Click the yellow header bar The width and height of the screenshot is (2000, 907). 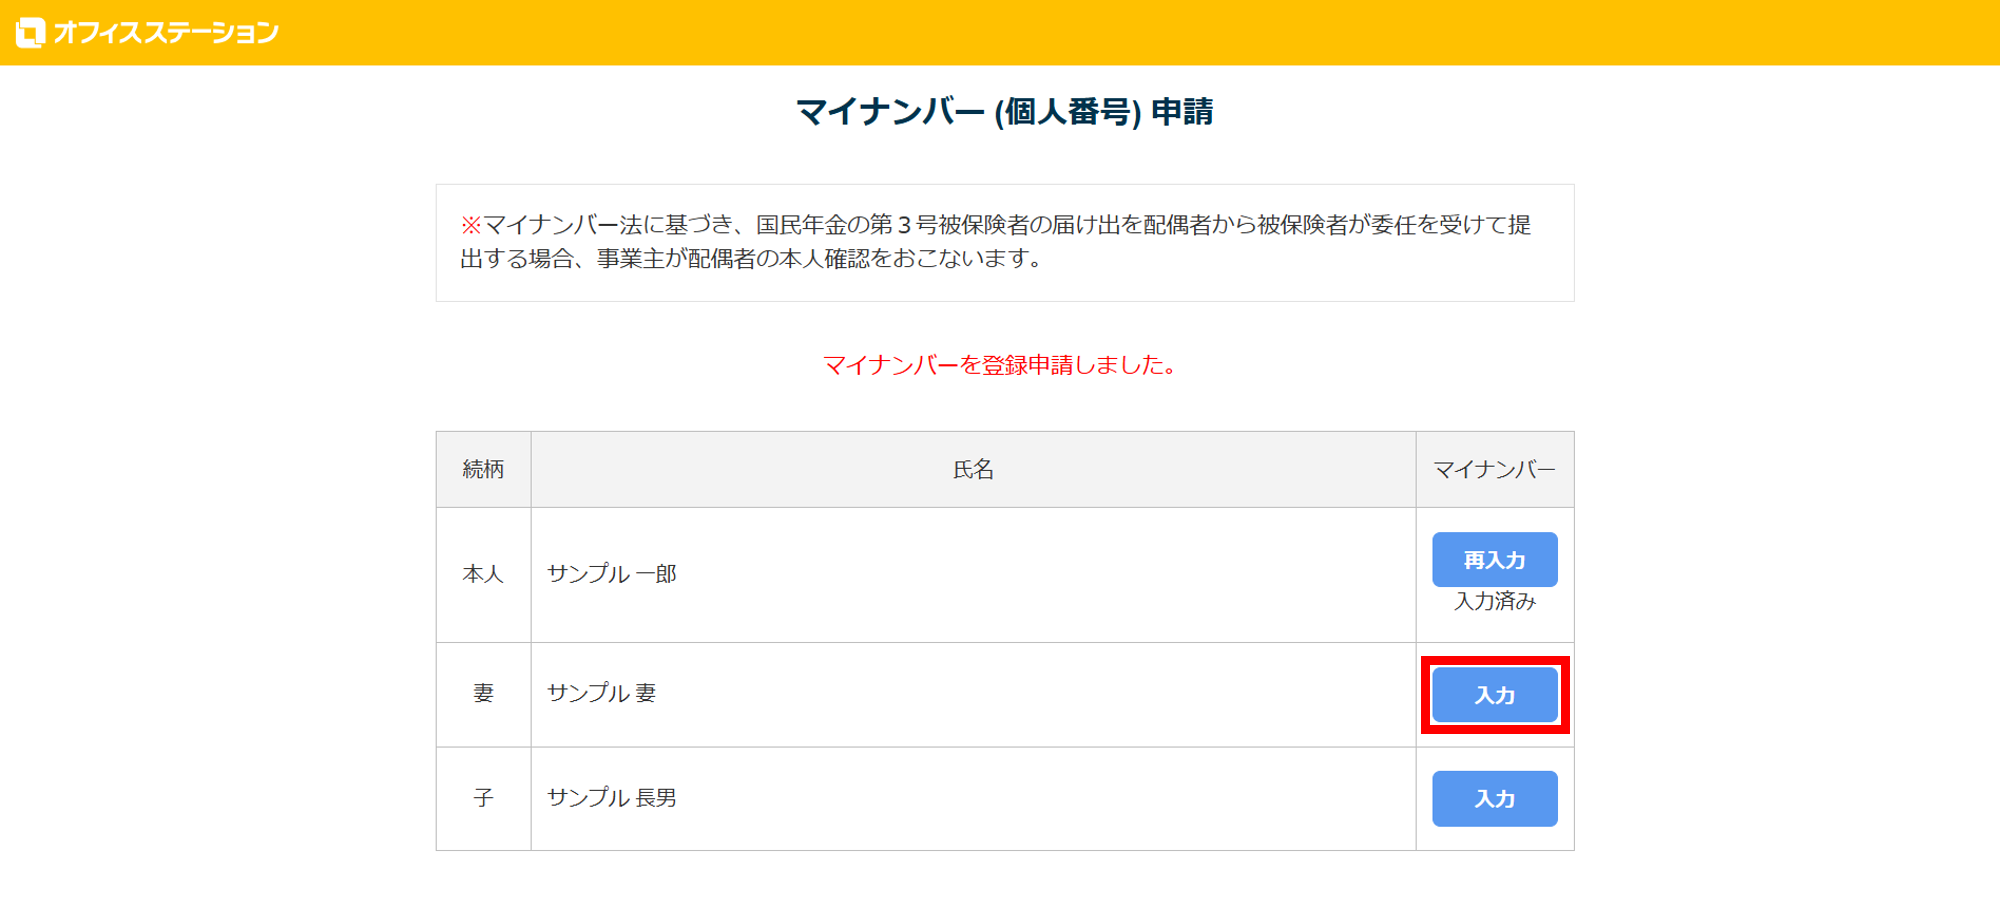click(1100, 33)
